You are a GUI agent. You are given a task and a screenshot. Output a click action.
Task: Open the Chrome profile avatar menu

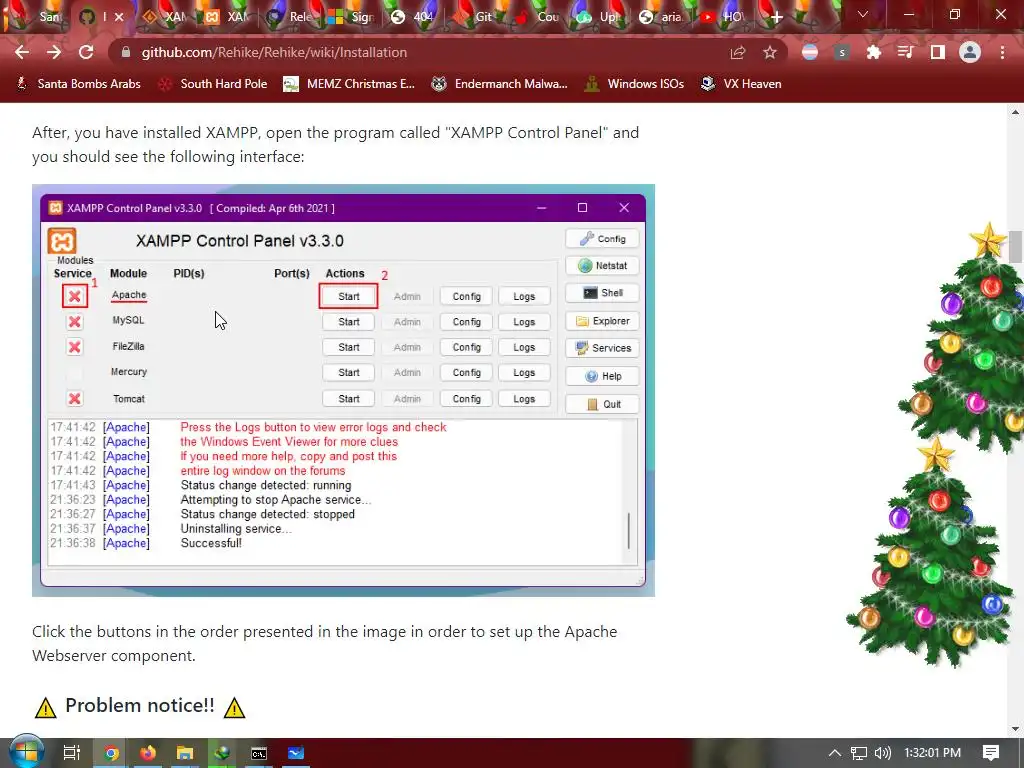point(970,52)
